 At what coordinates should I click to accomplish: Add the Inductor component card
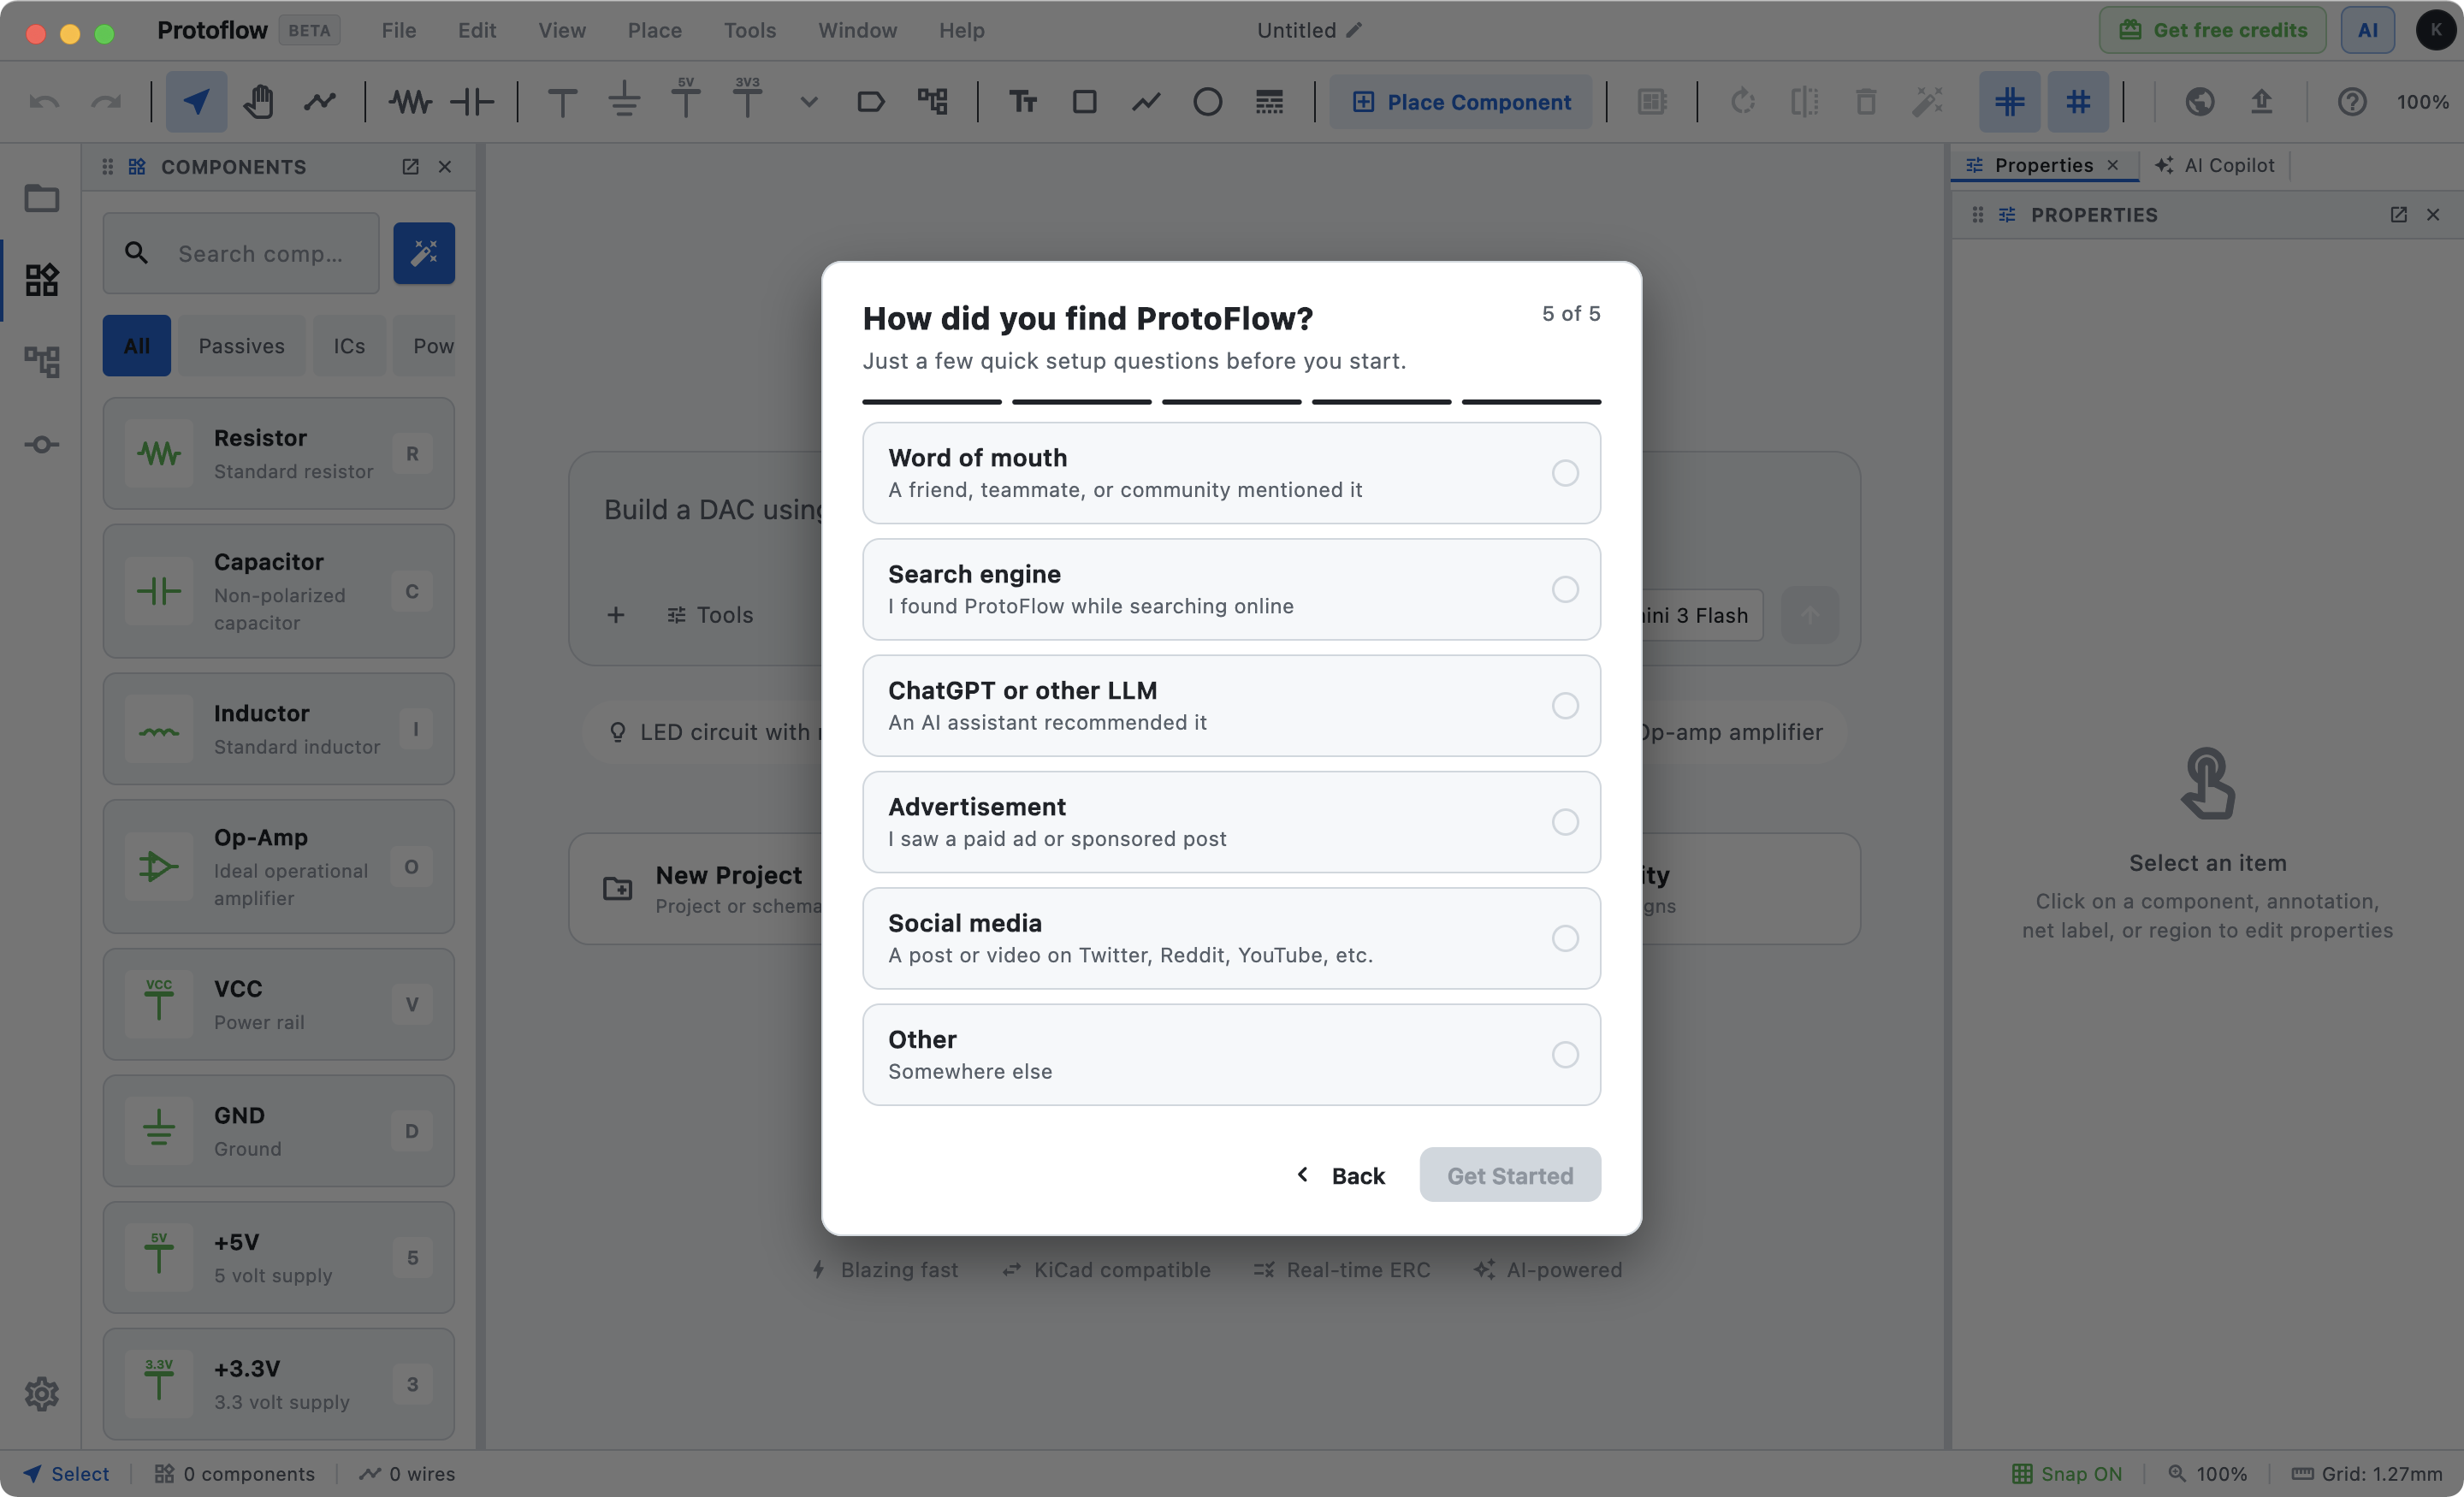tap(278, 728)
